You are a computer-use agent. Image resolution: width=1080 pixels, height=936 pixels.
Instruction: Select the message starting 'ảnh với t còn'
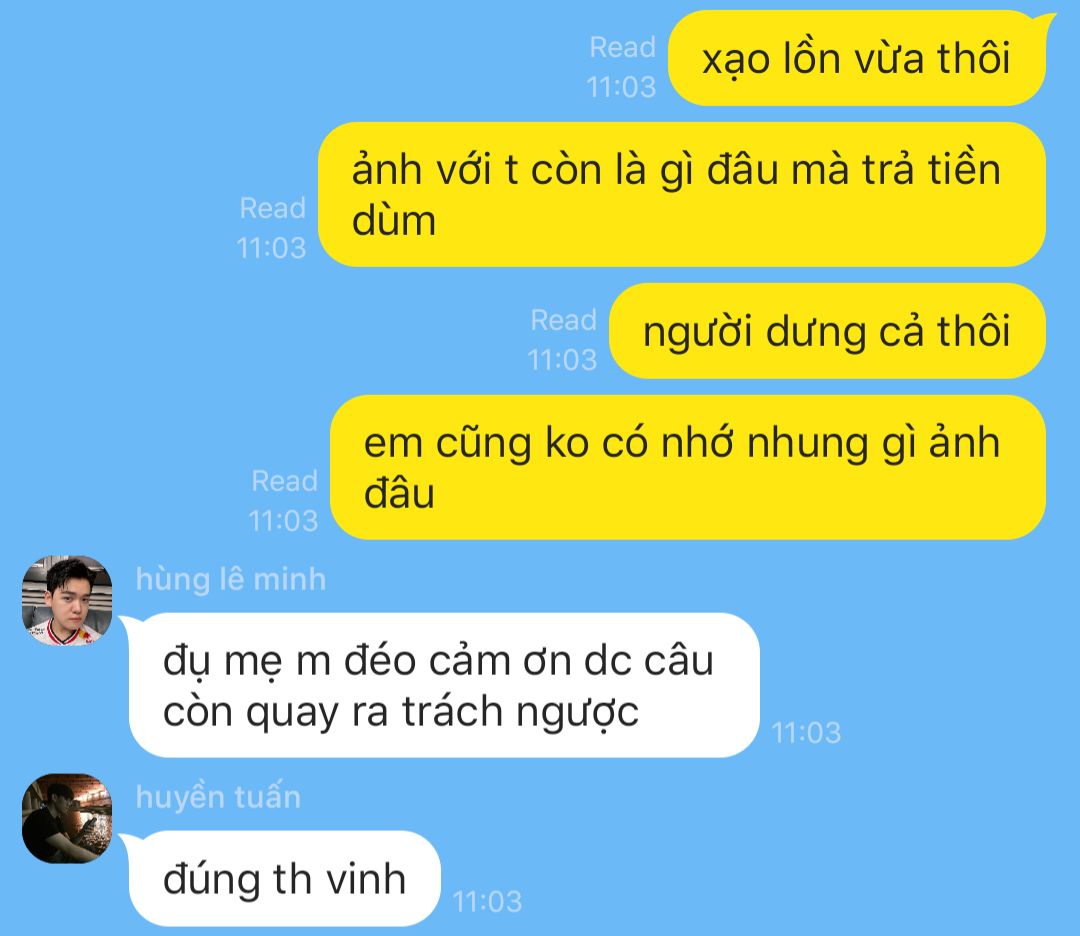(682, 194)
